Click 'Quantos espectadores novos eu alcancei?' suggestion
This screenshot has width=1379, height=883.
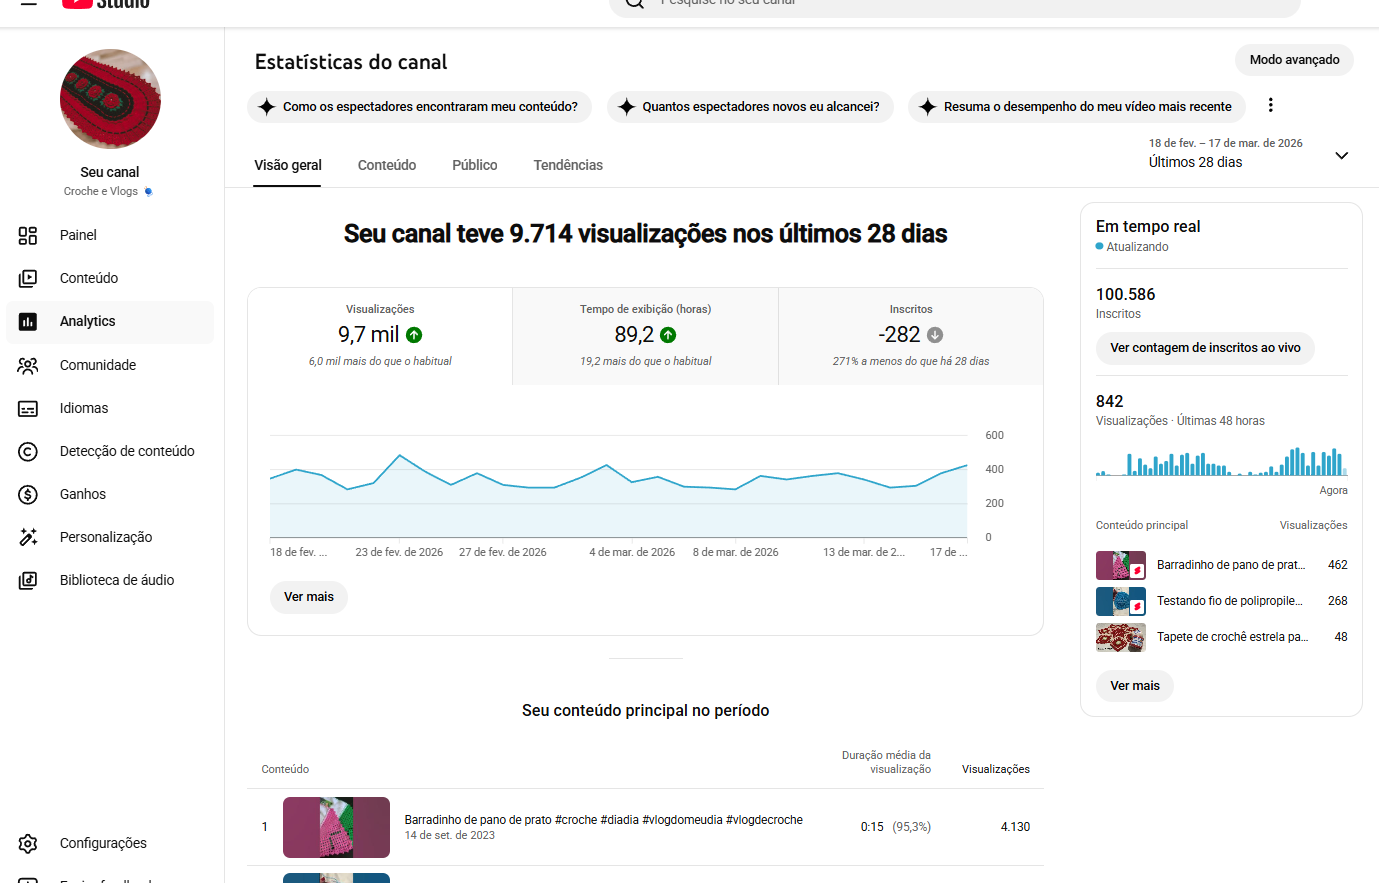pos(750,107)
